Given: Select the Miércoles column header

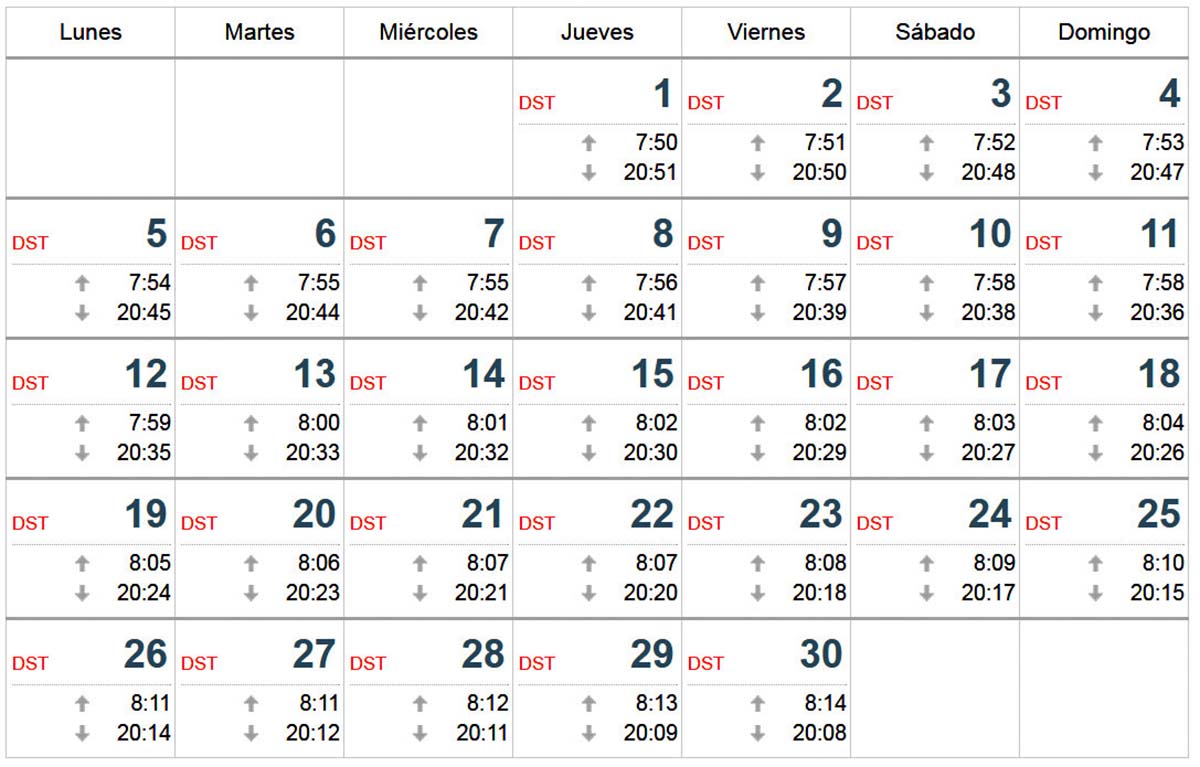Looking at the screenshot, I should pos(428,32).
